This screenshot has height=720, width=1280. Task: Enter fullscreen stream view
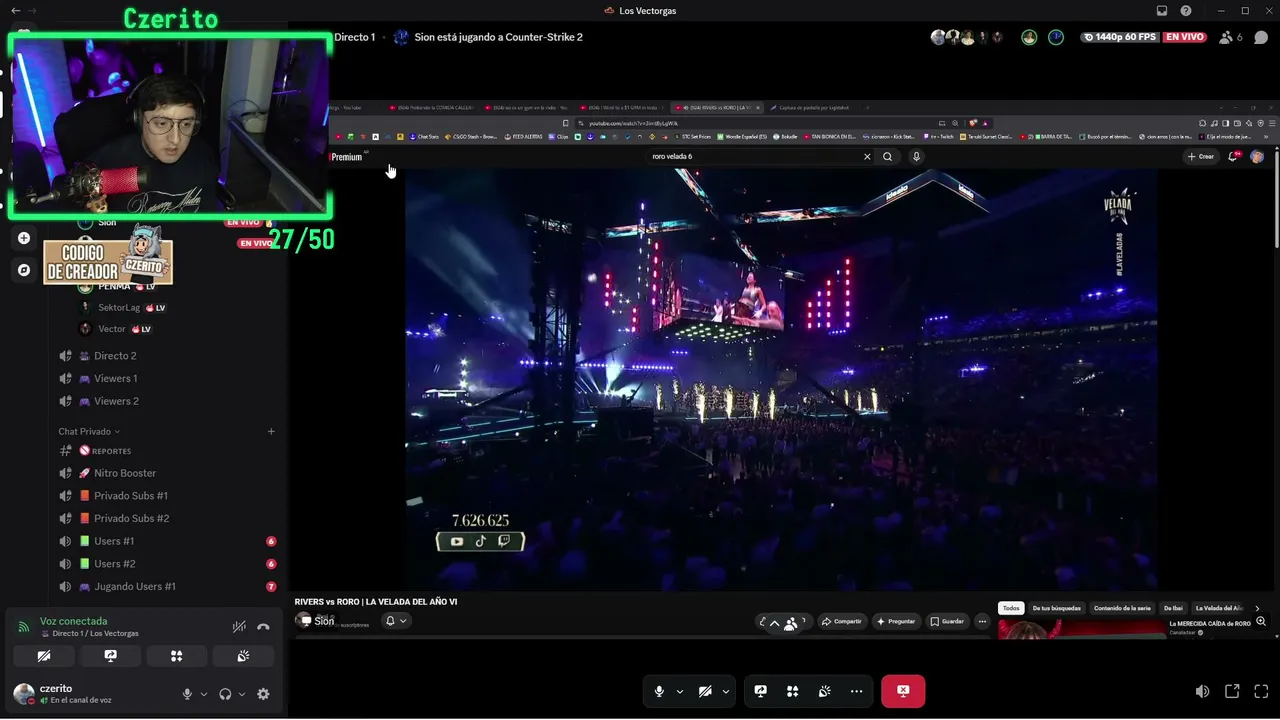click(1261, 691)
